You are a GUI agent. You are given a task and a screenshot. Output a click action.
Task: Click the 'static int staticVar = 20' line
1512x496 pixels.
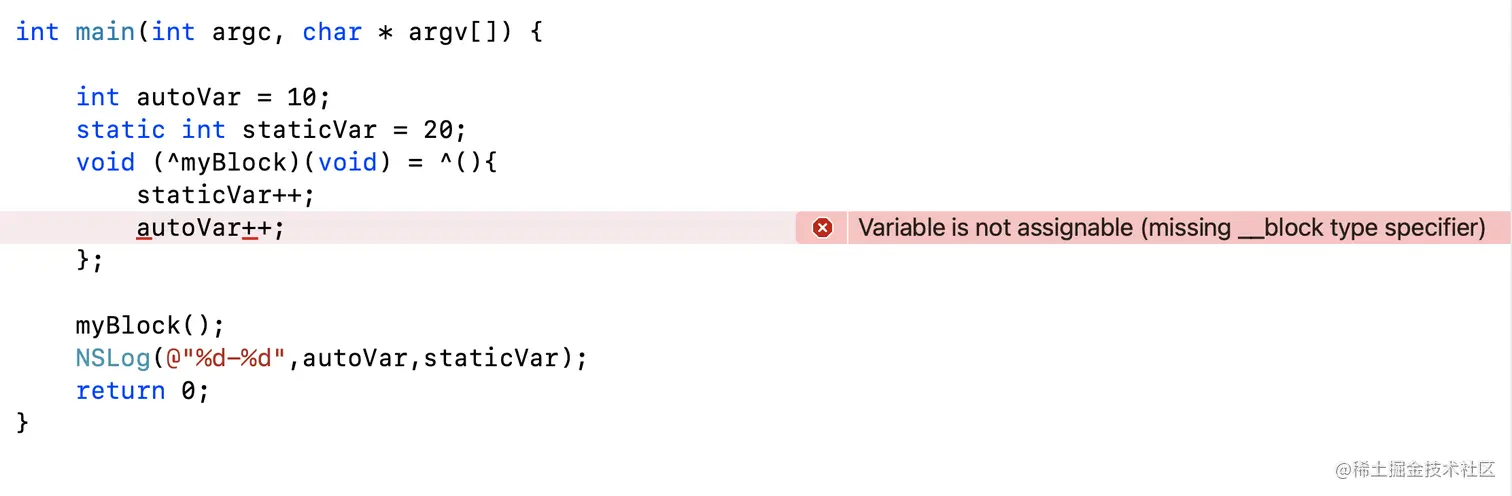click(271, 130)
